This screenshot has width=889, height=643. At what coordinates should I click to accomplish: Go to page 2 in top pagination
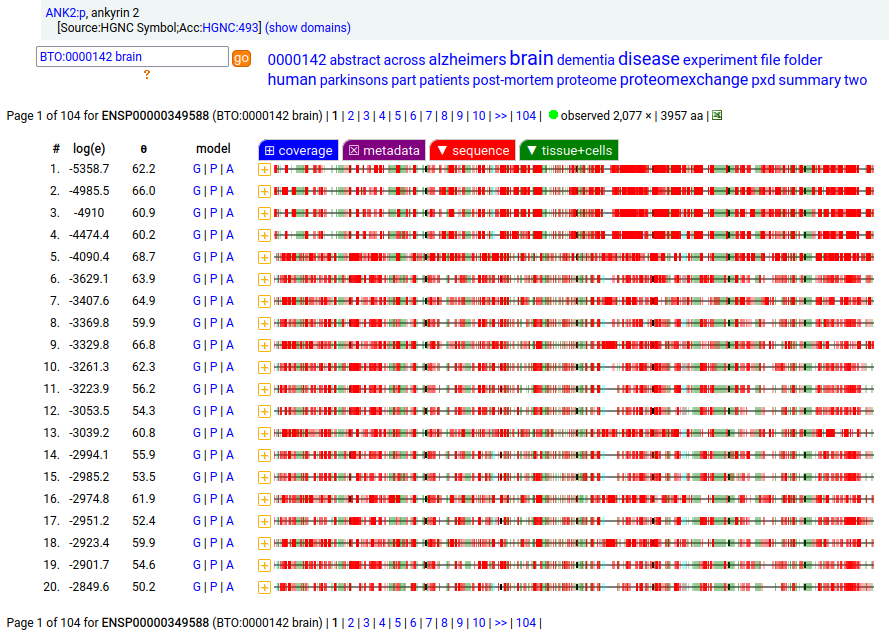[x=351, y=116]
